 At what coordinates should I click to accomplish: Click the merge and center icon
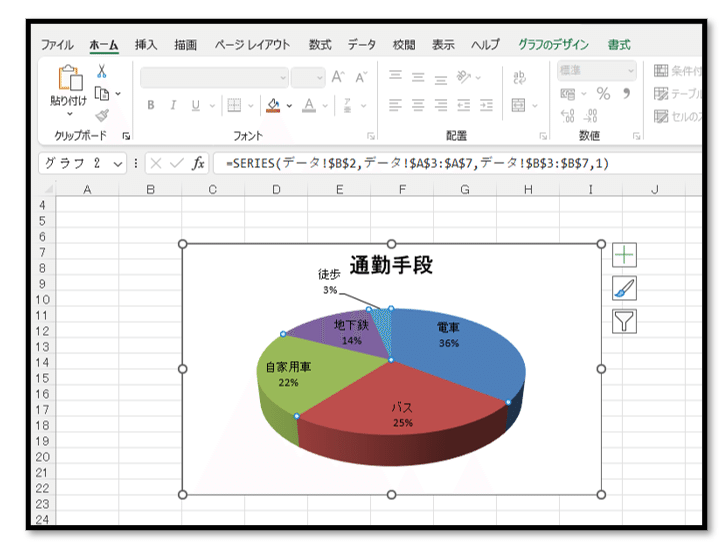(518, 105)
